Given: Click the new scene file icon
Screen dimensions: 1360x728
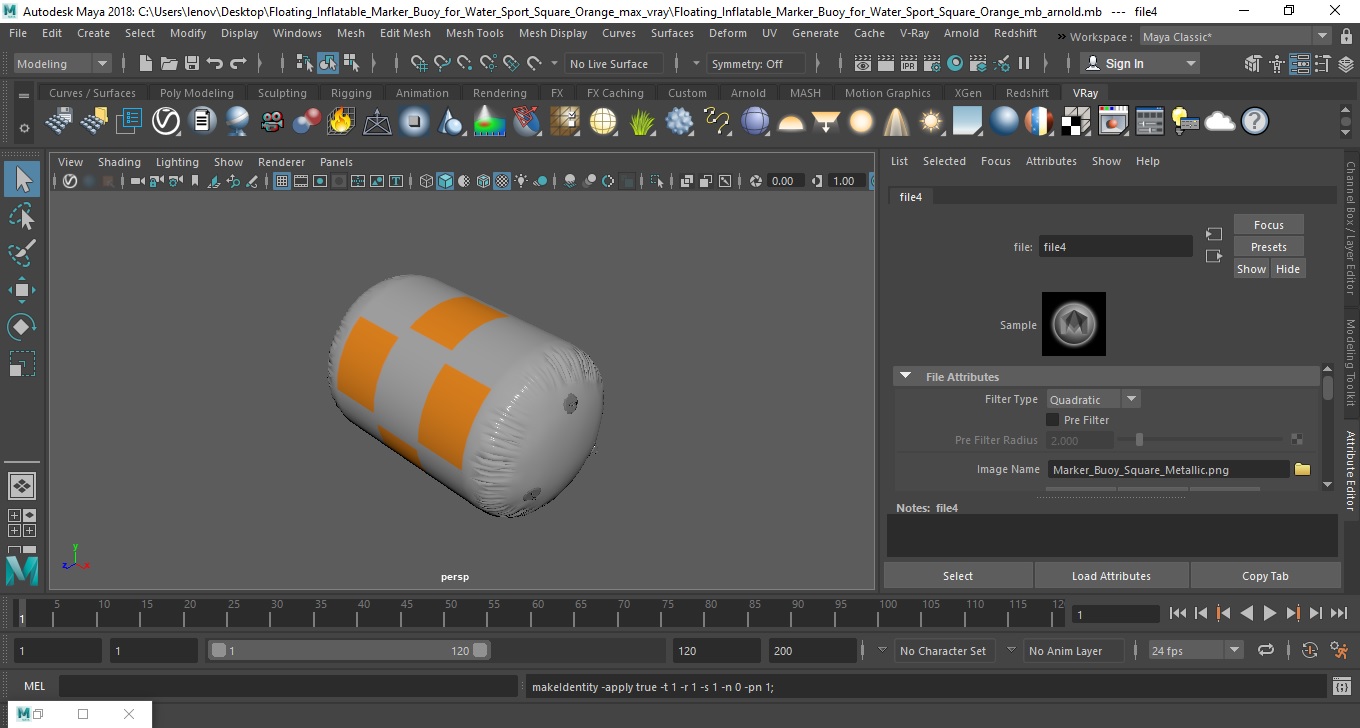Looking at the screenshot, I should tap(146, 63).
